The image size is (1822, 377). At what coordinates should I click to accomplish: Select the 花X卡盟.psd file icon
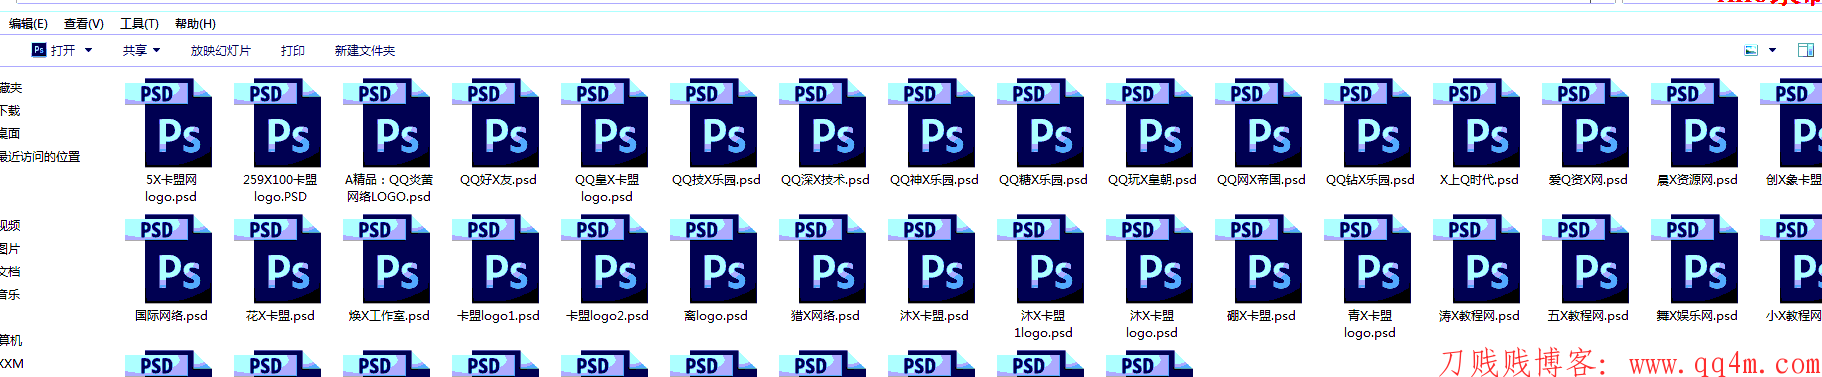(x=278, y=259)
